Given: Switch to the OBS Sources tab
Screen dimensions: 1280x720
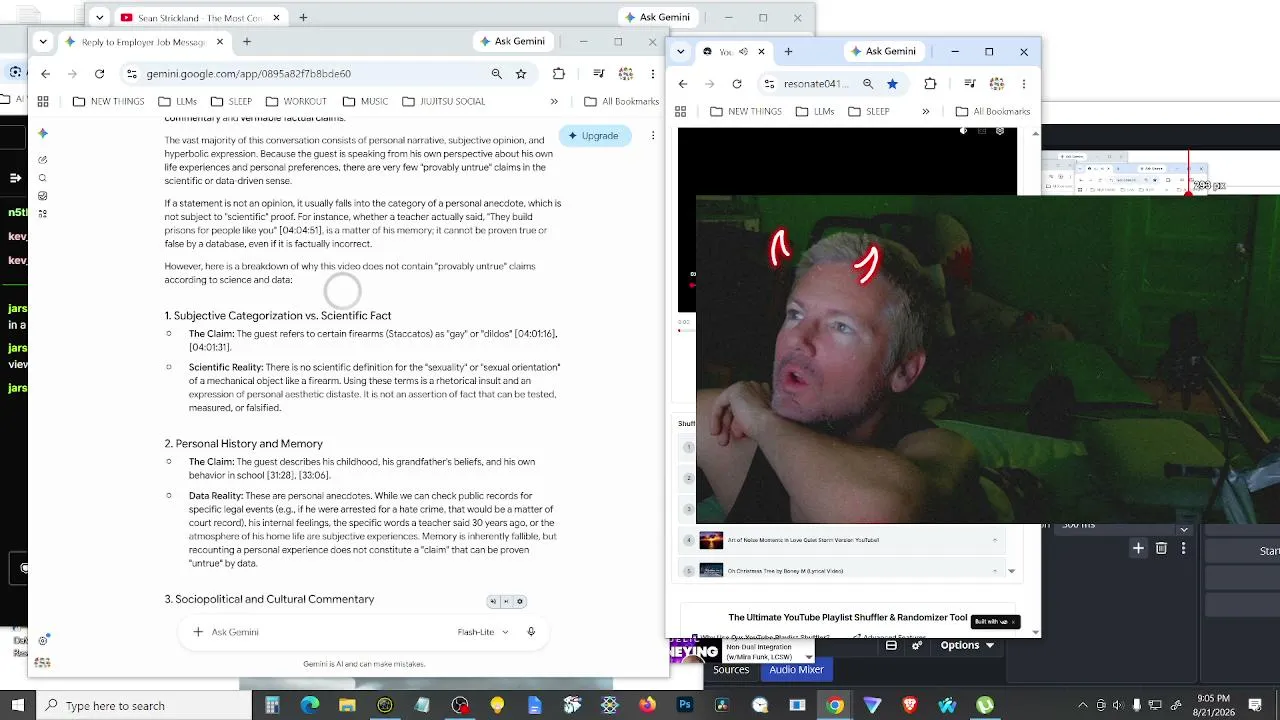Looking at the screenshot, I should [731, 670].
